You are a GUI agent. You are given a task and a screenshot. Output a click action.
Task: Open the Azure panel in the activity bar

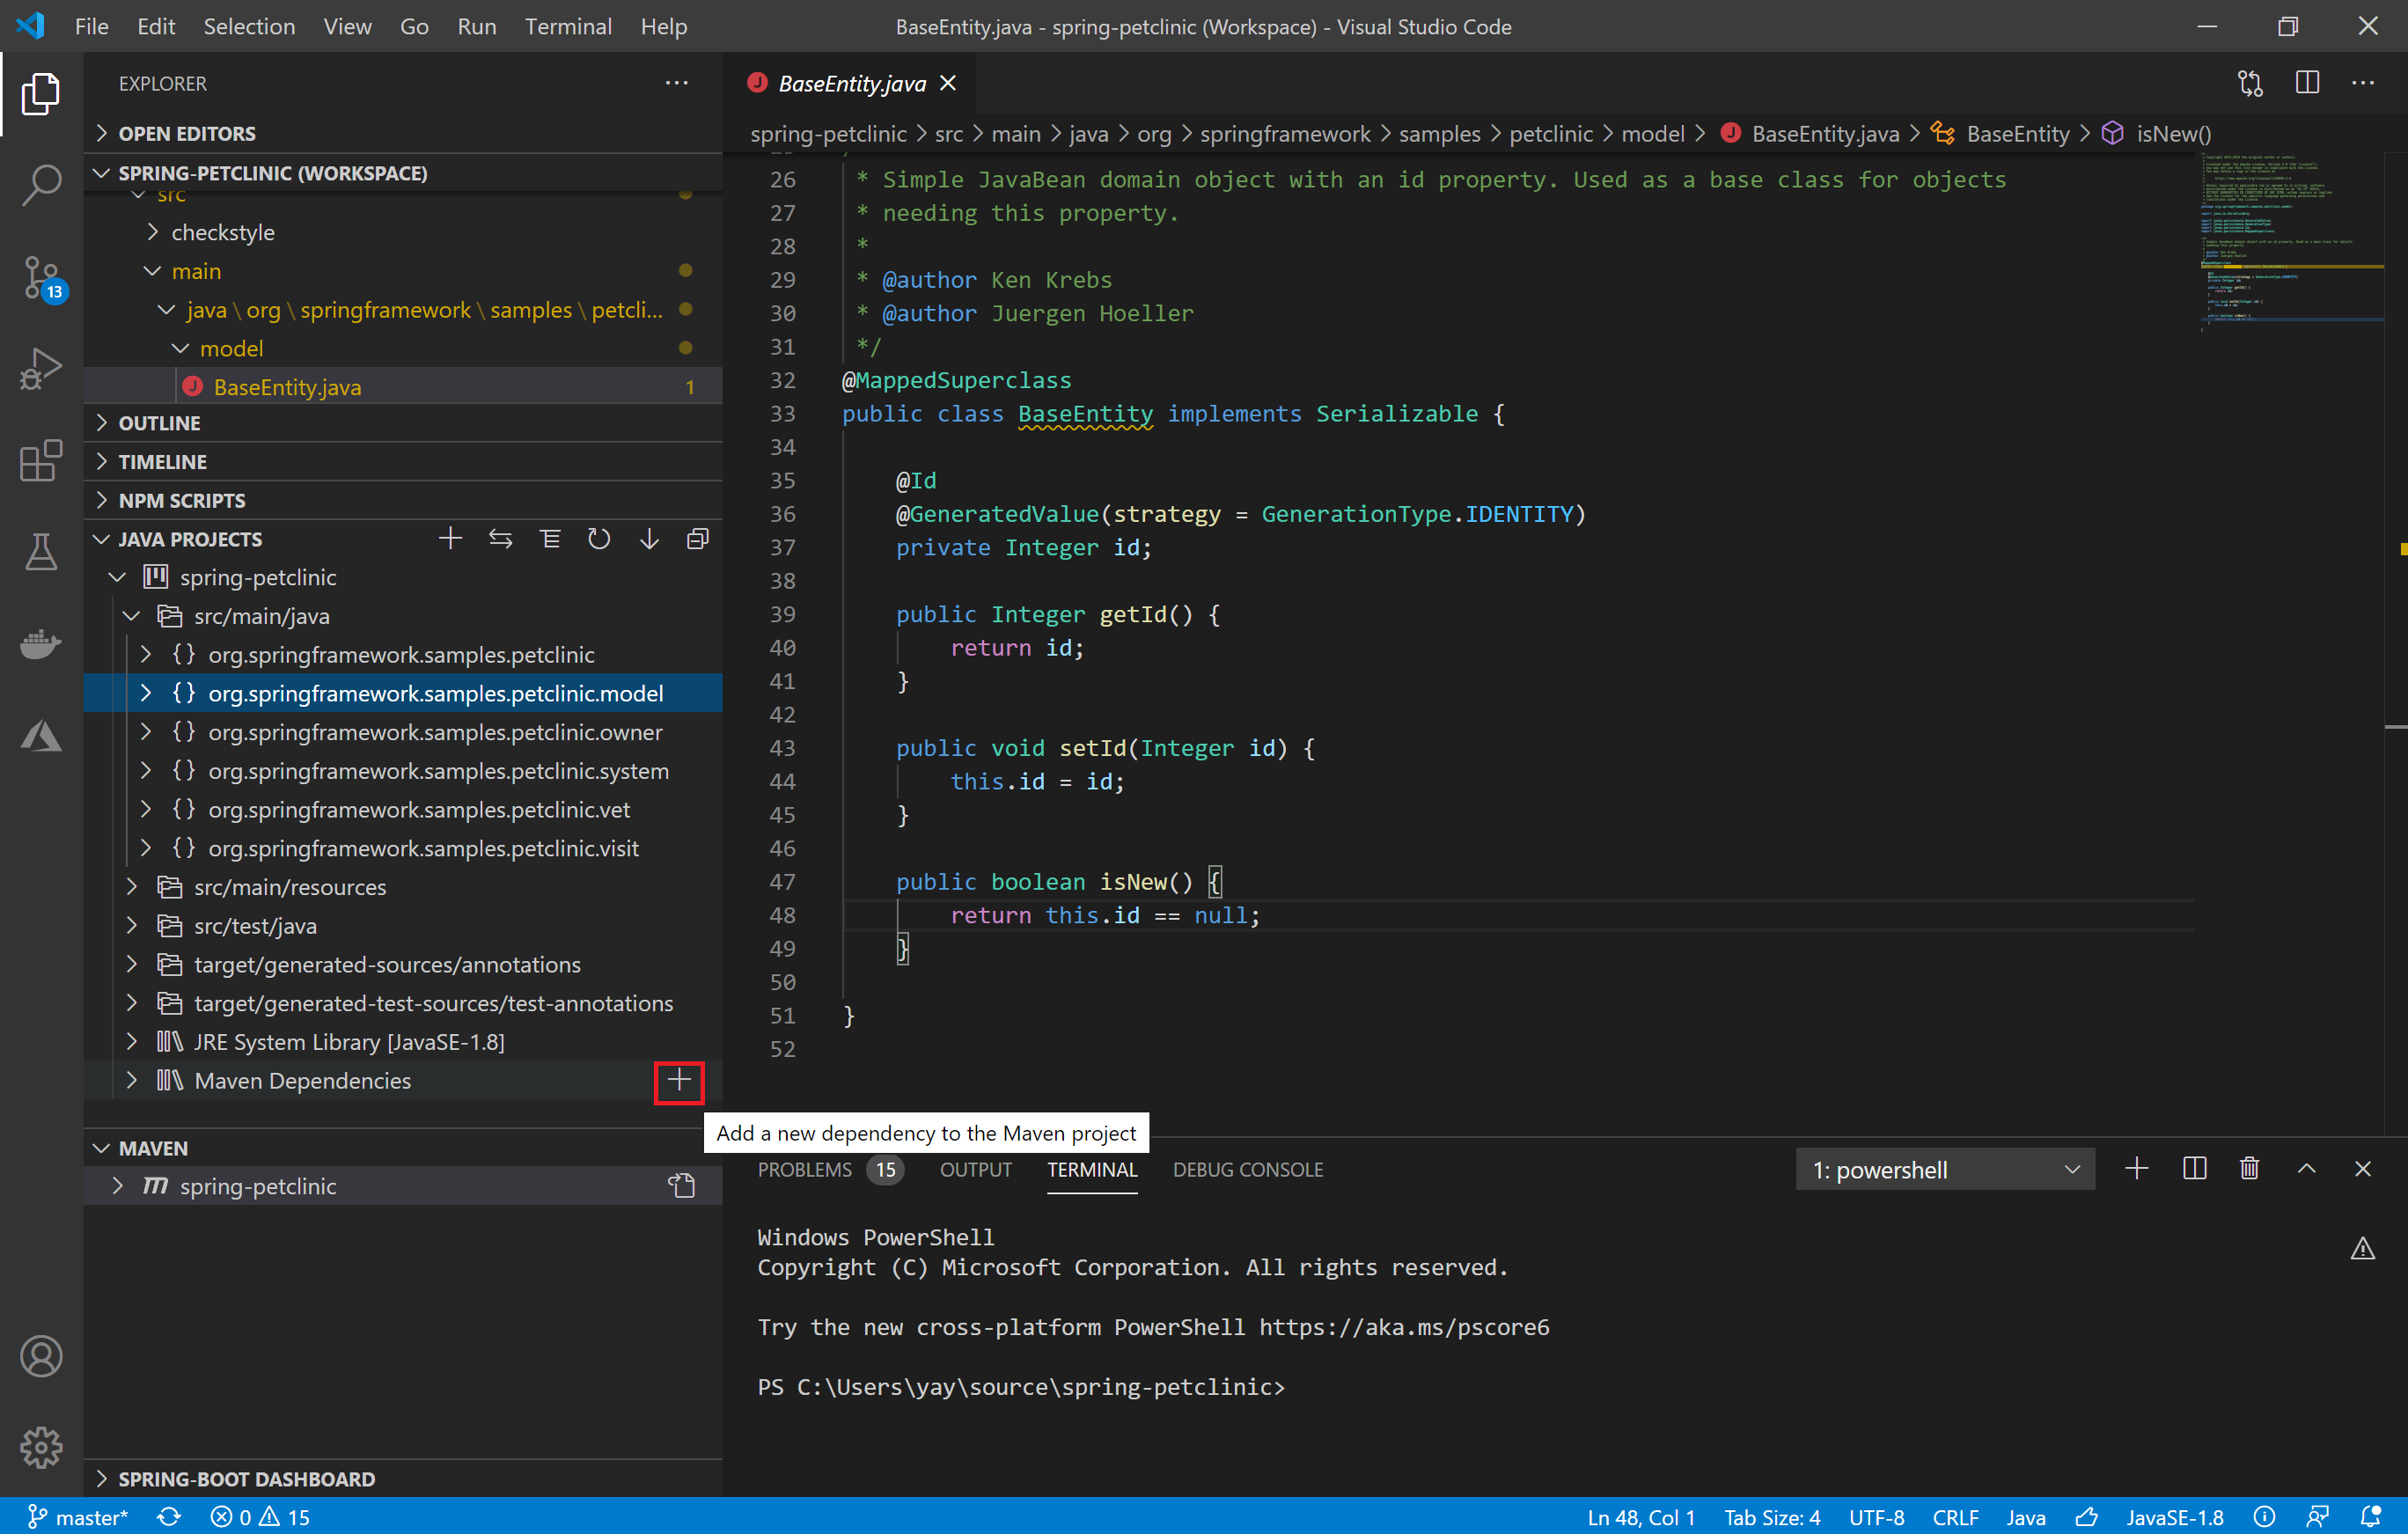point(41,735)
